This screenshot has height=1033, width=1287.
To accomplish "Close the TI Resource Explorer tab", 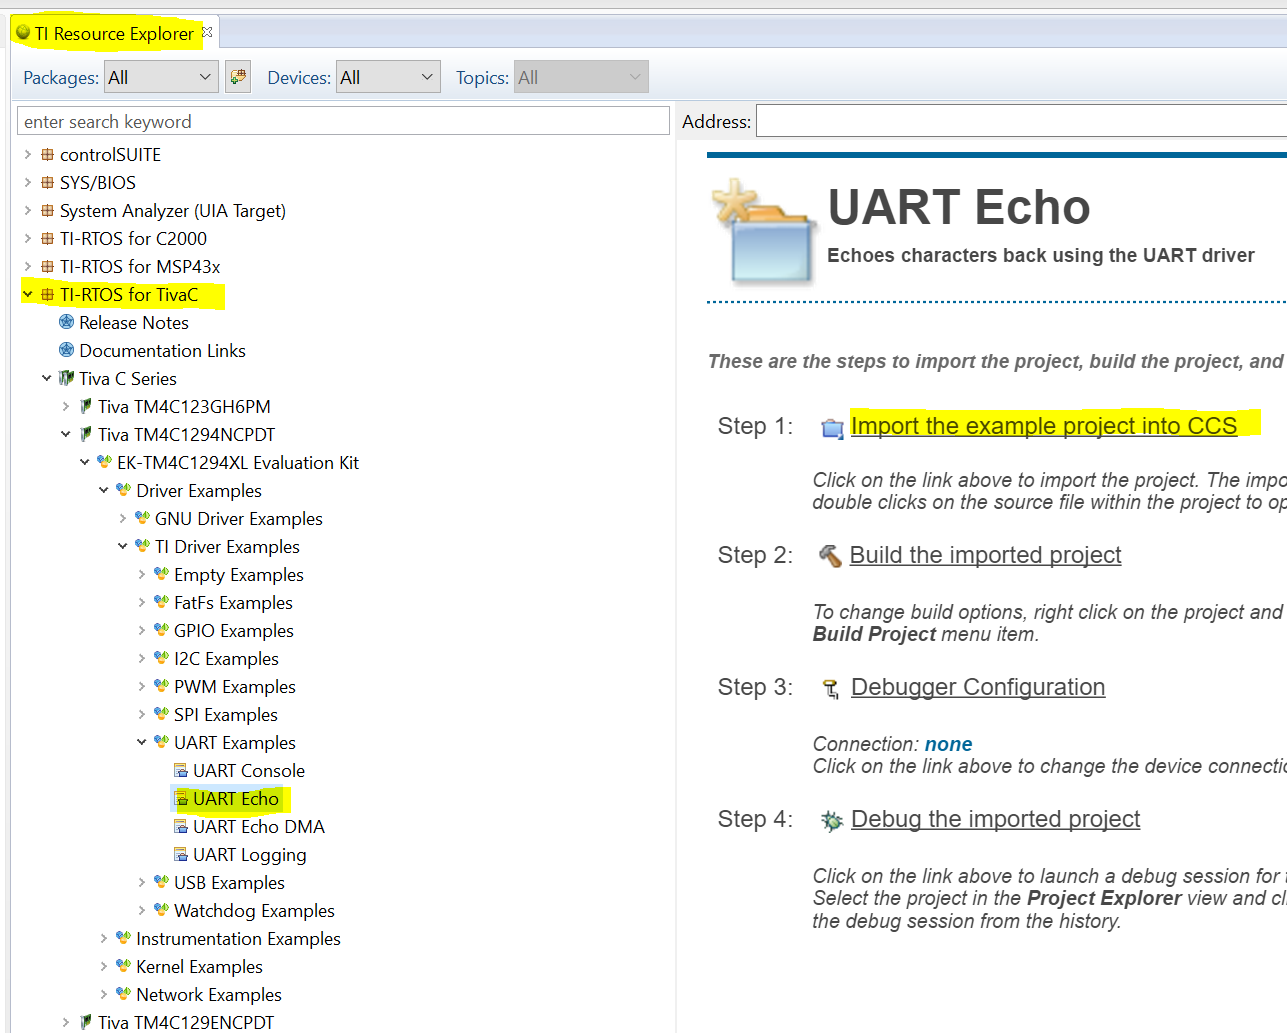I will click(x=207, y=32).
